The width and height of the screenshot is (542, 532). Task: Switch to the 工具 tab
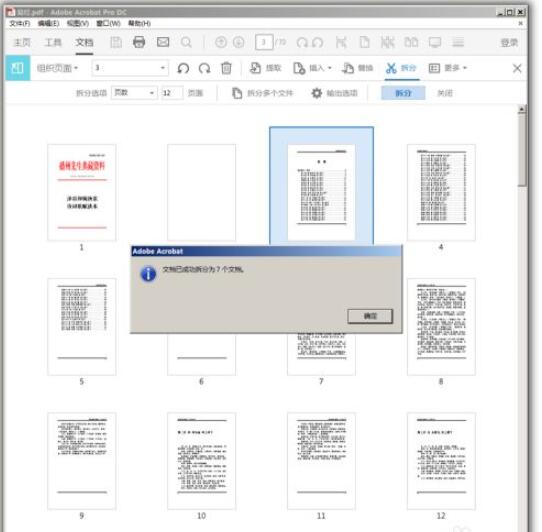point(53,43)
